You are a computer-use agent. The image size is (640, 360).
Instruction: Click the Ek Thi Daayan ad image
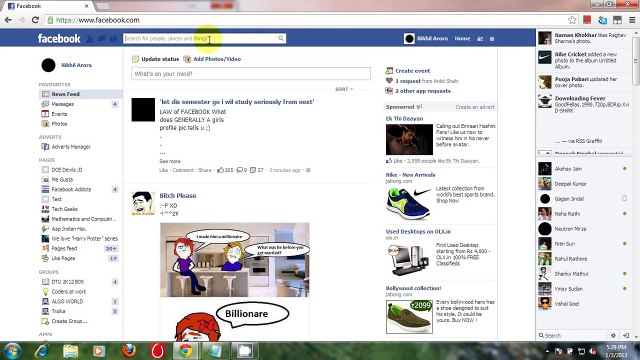point(409,140)
